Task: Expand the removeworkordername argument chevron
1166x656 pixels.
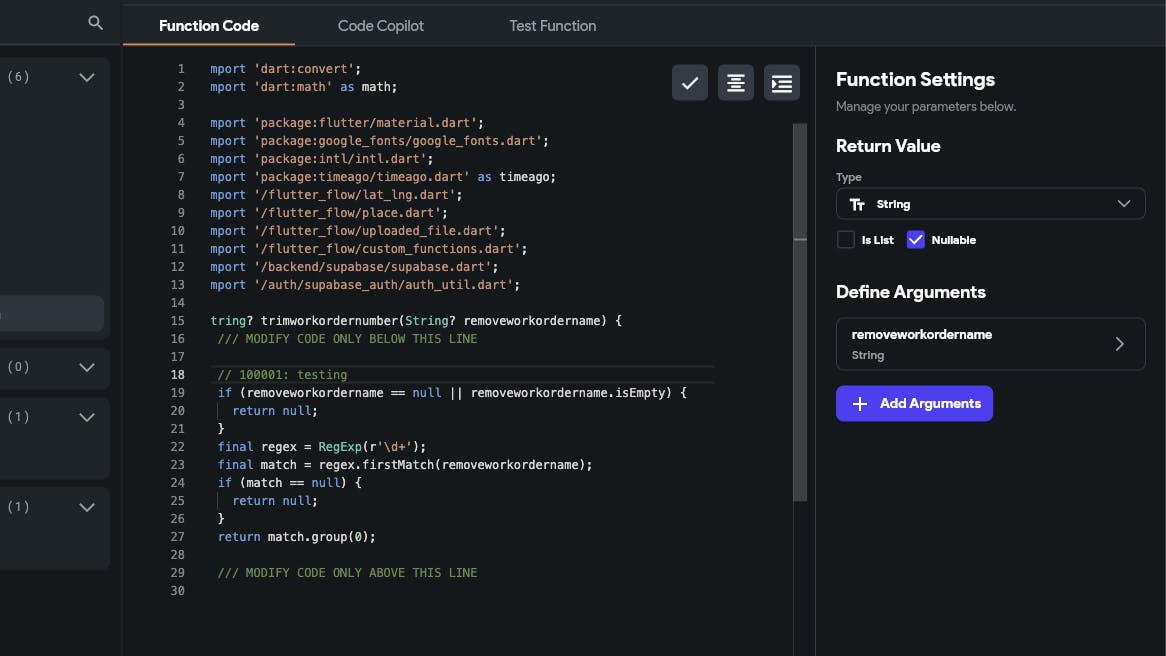Action: click(1119, 344)
